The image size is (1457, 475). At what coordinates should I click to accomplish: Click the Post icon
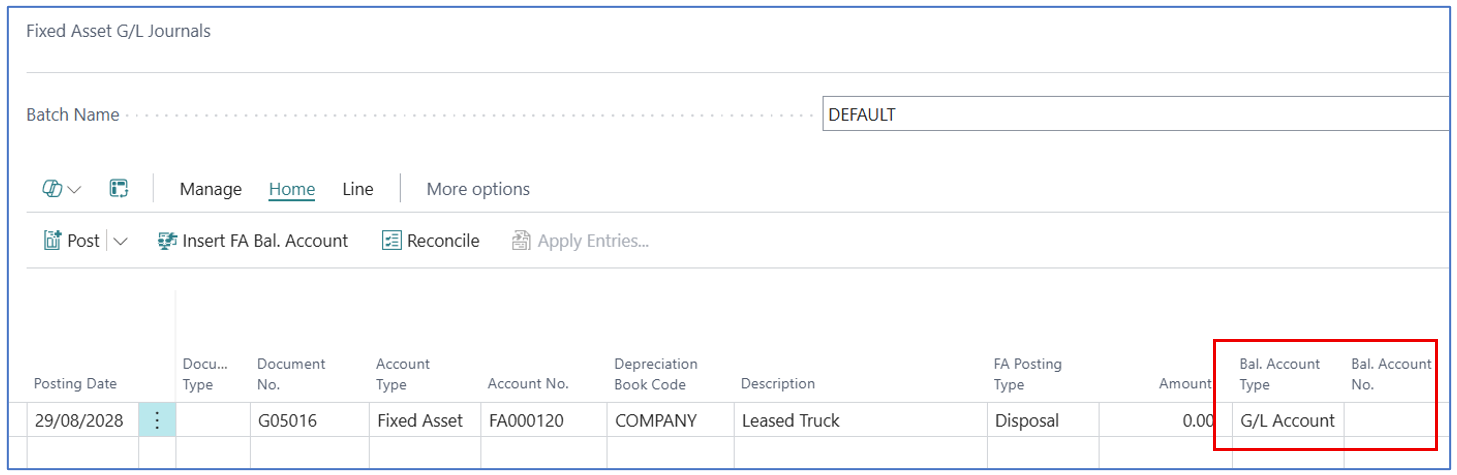pyautogui.click(x=53, y=241)
